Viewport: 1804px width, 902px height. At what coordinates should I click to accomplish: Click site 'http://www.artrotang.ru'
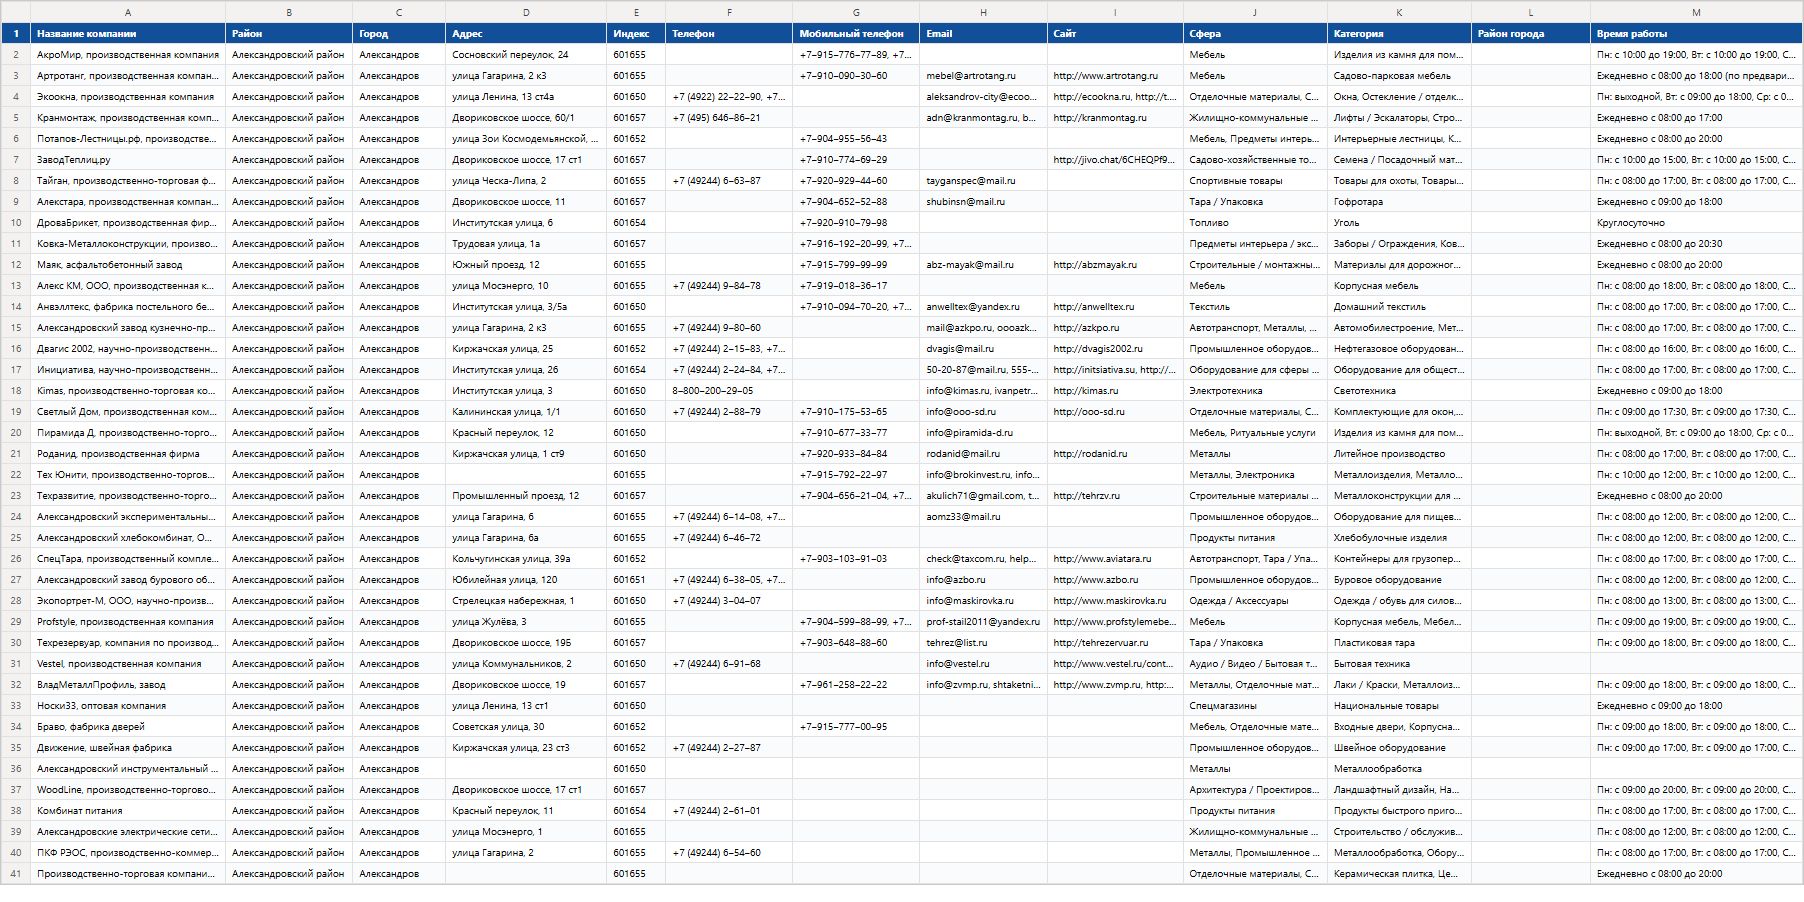tap(1115, 75)
